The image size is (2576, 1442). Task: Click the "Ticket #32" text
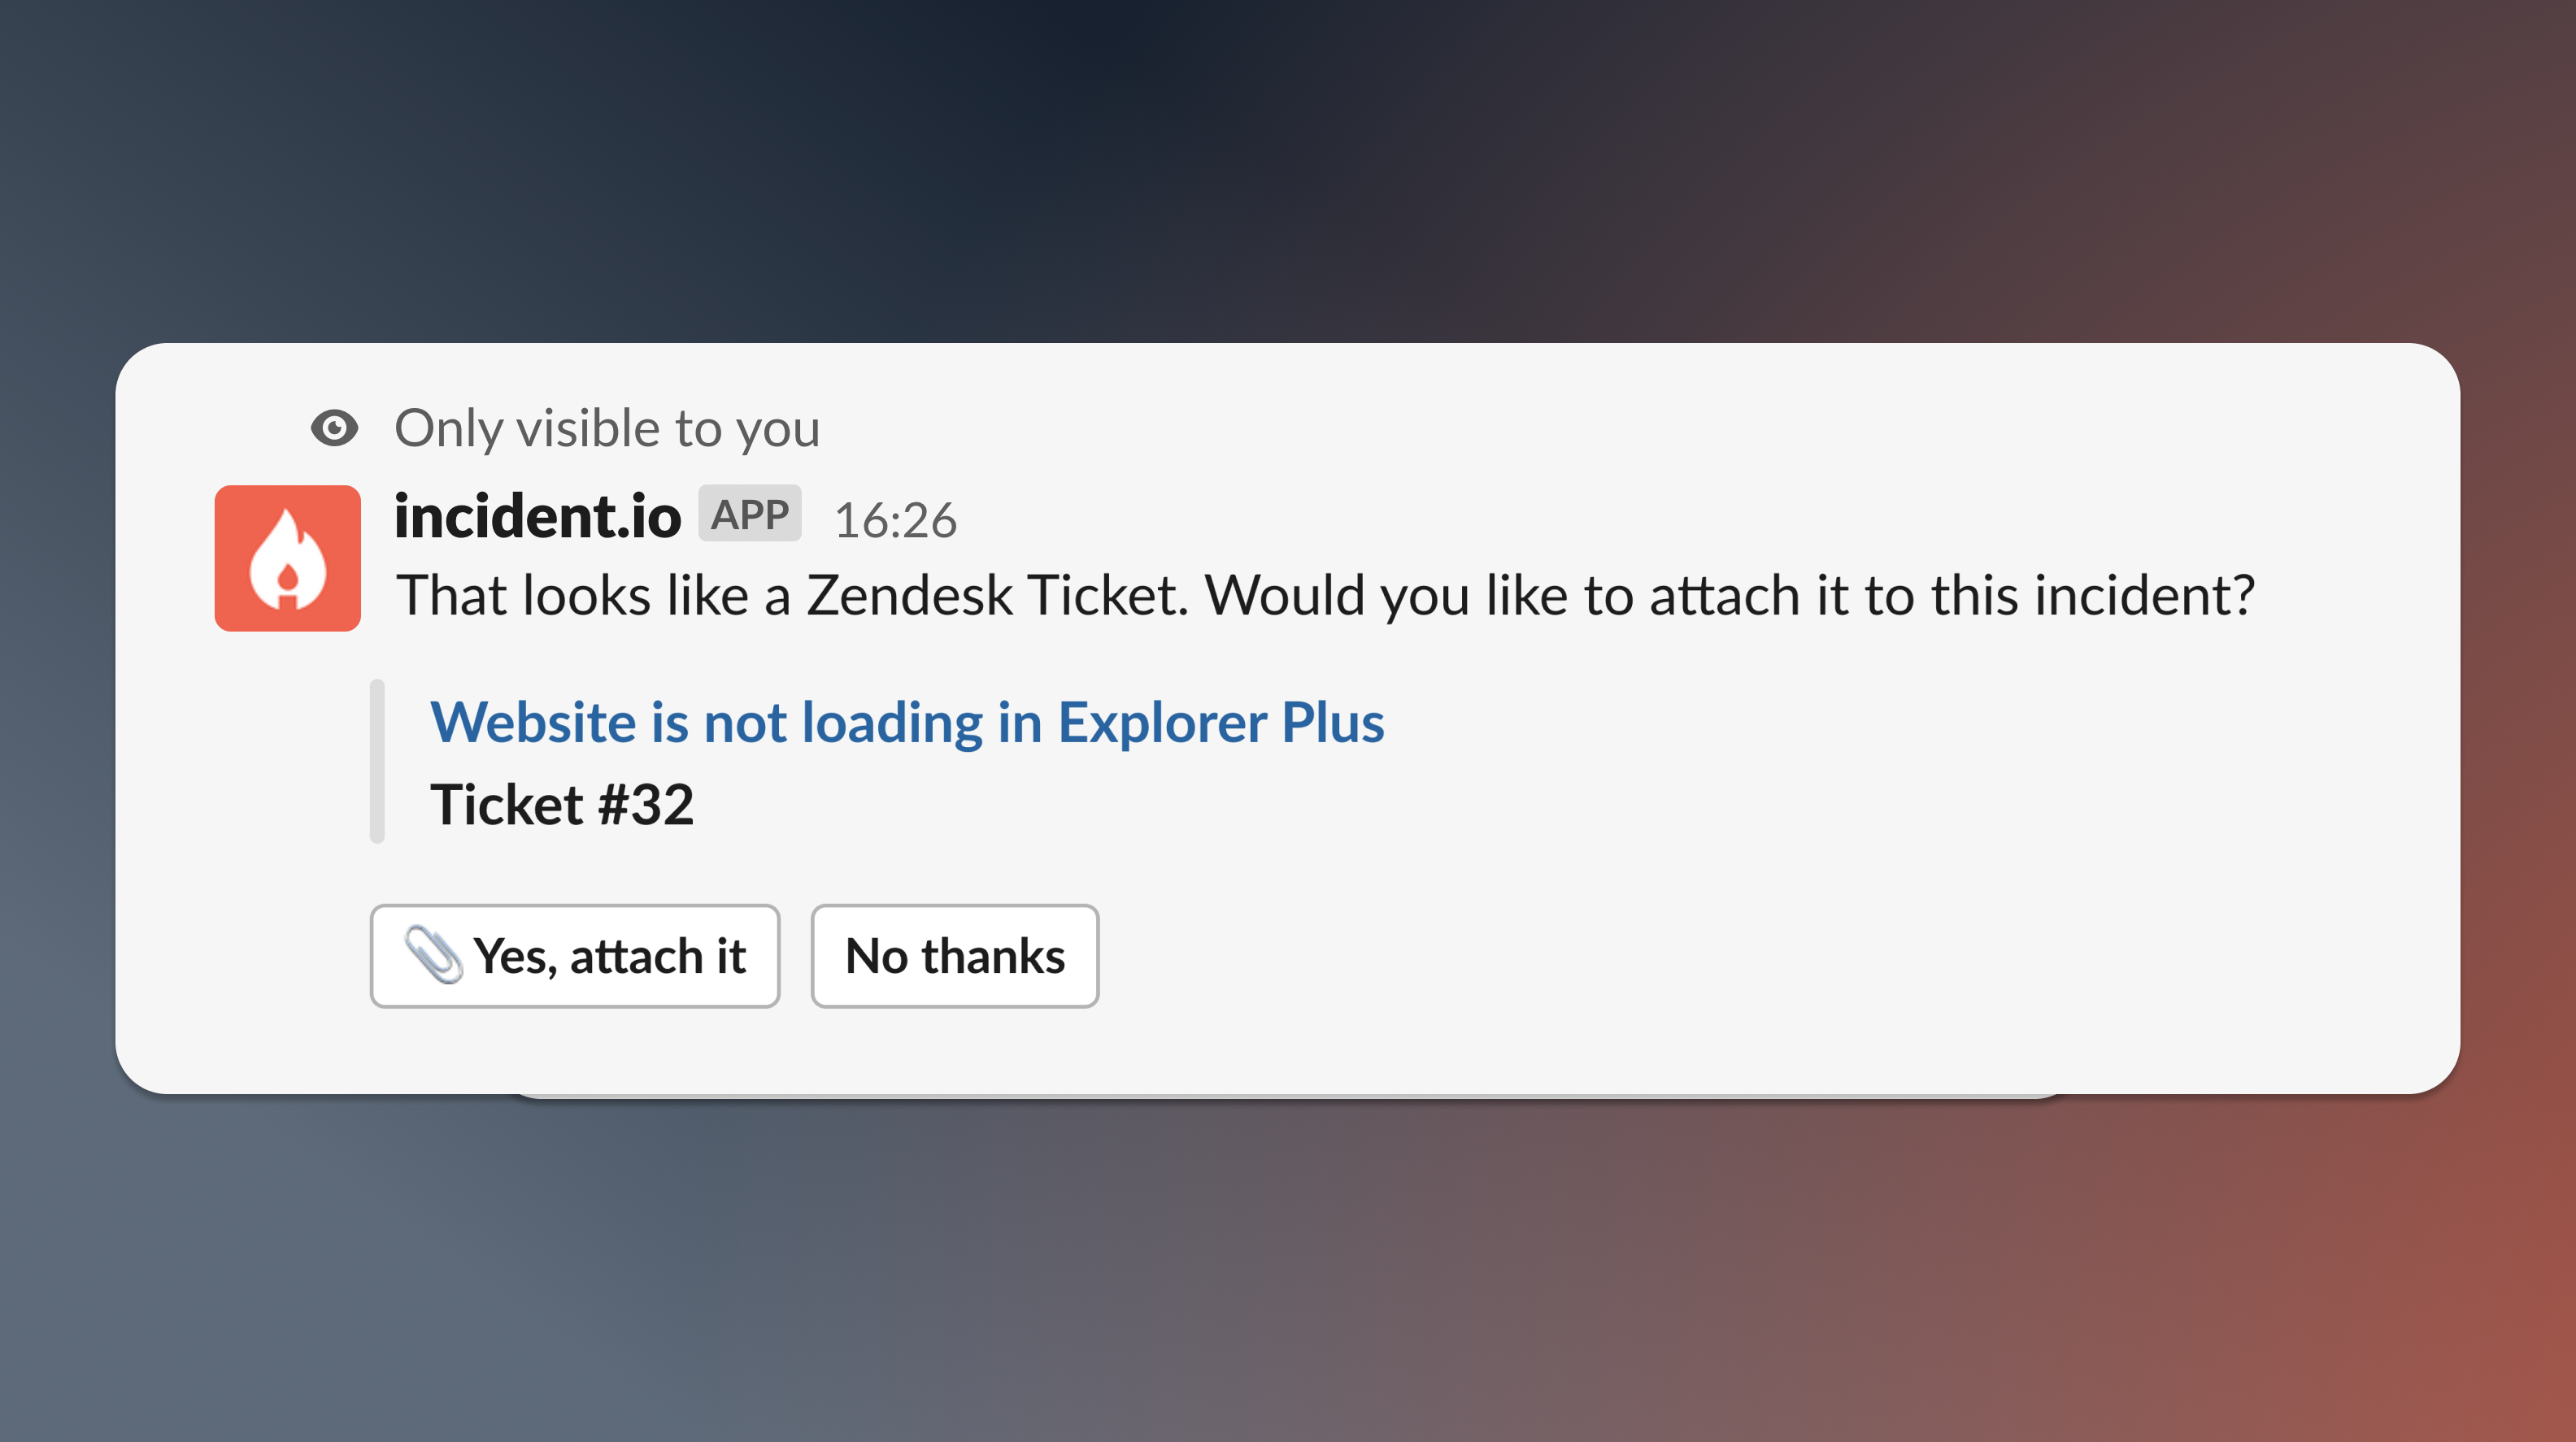point(561,805)
